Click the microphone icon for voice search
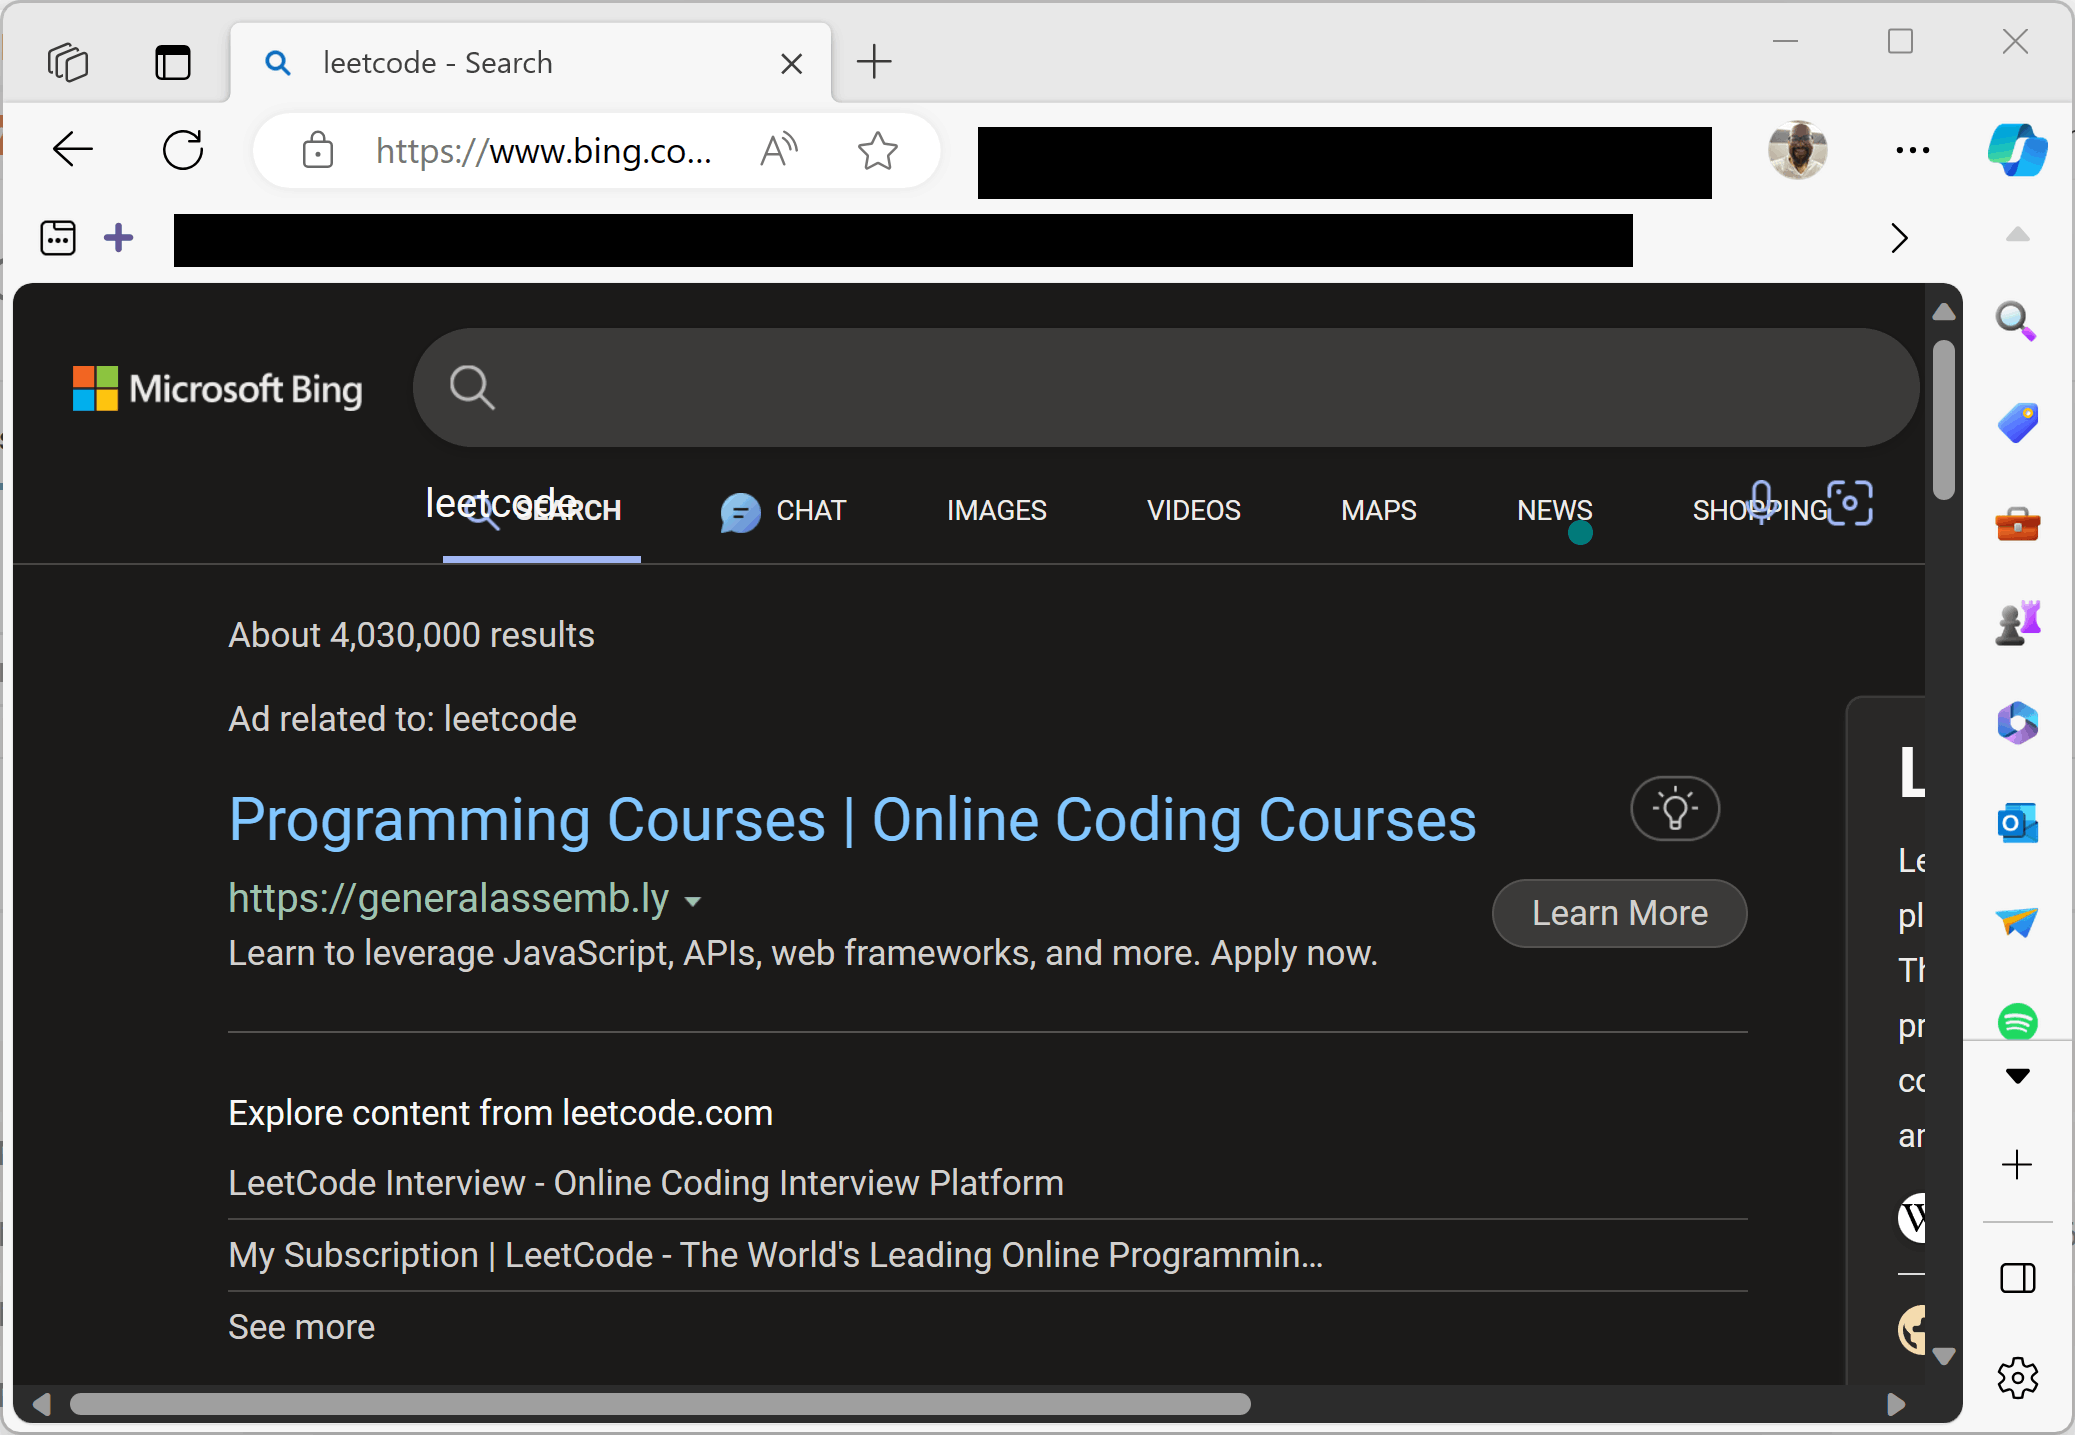The image size is (2075, 1435). pyautogui.click(x=1761, y=500)
